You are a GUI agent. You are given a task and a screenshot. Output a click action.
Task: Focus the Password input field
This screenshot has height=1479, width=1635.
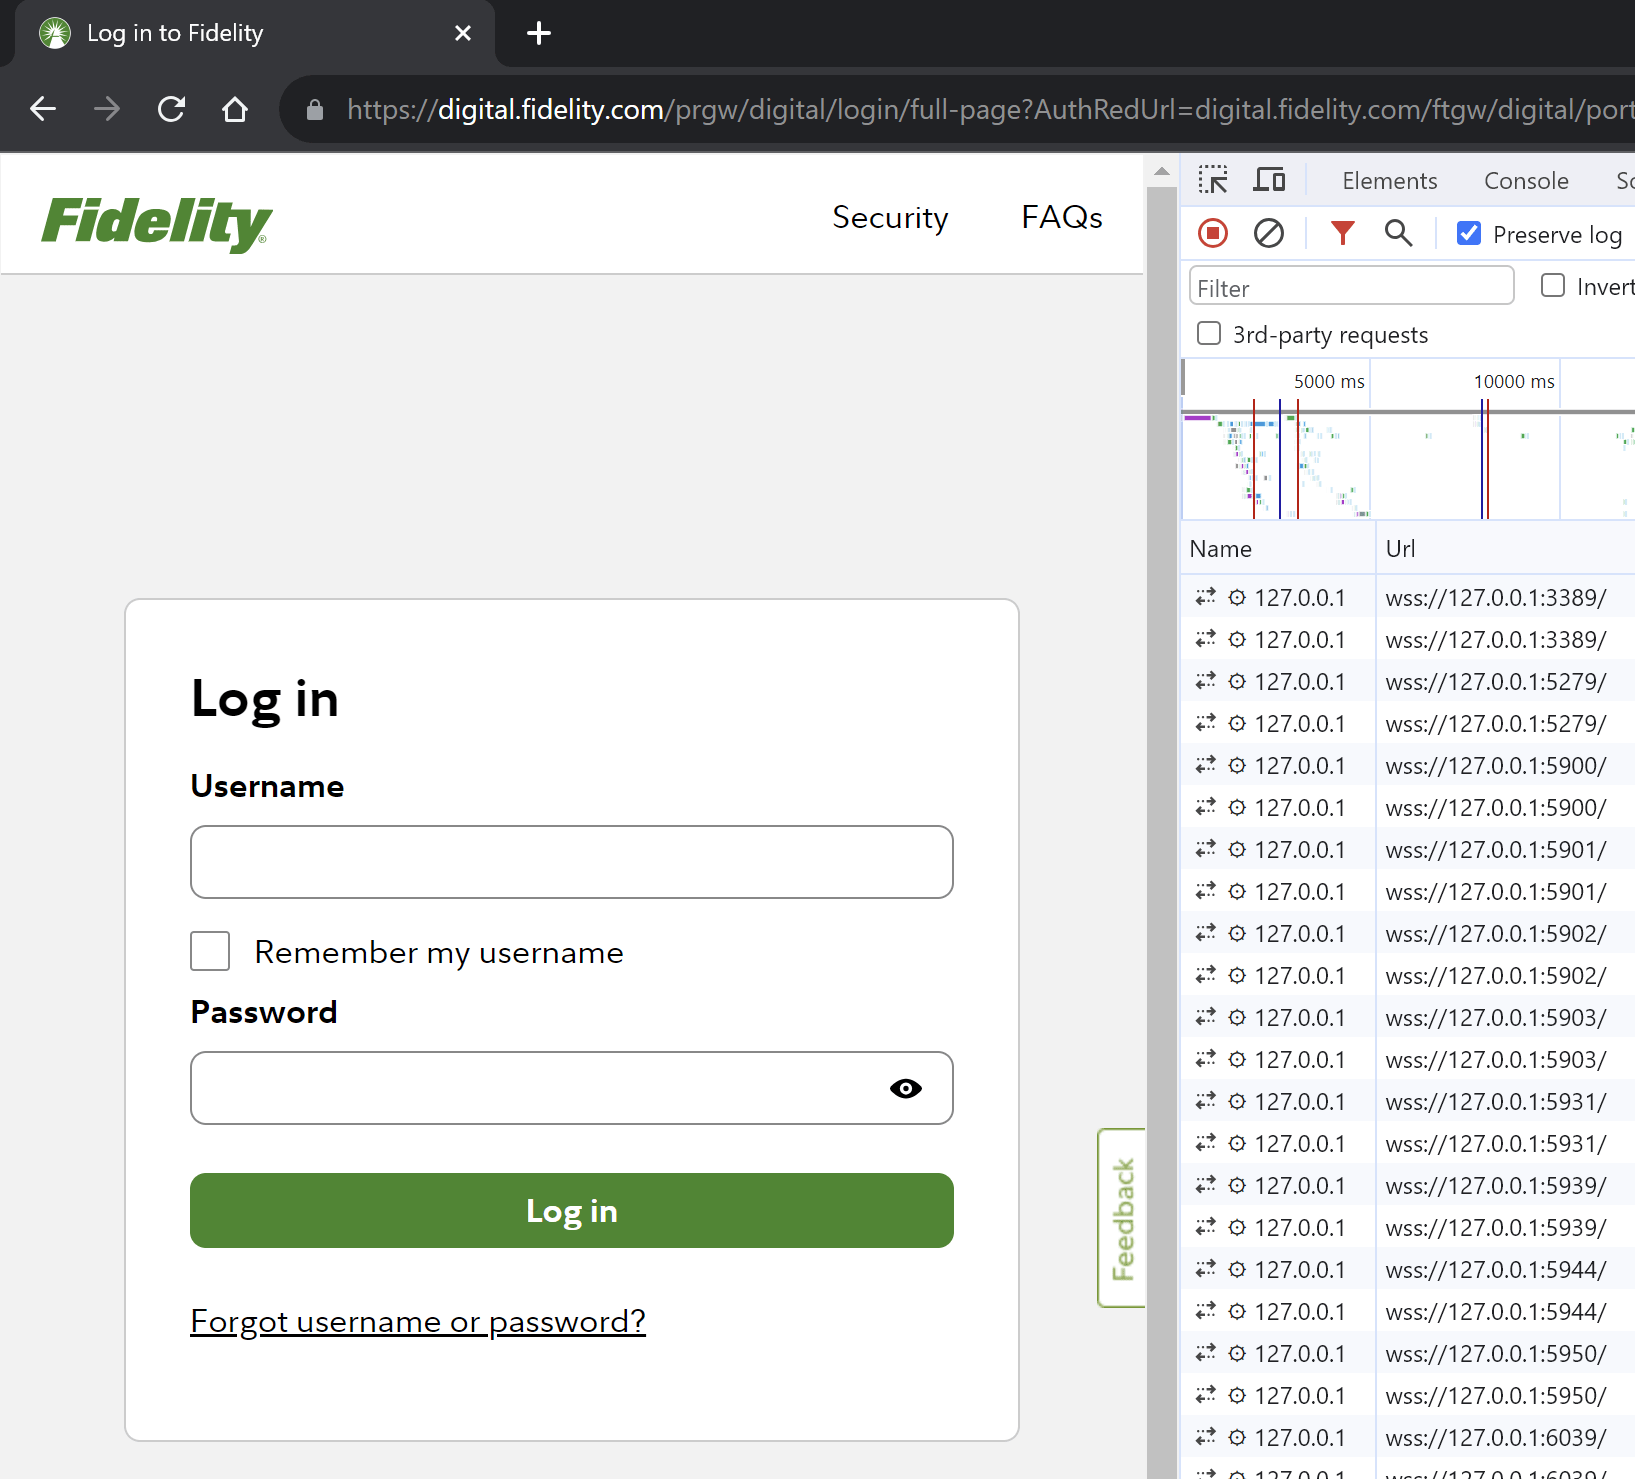point(572,1088)
